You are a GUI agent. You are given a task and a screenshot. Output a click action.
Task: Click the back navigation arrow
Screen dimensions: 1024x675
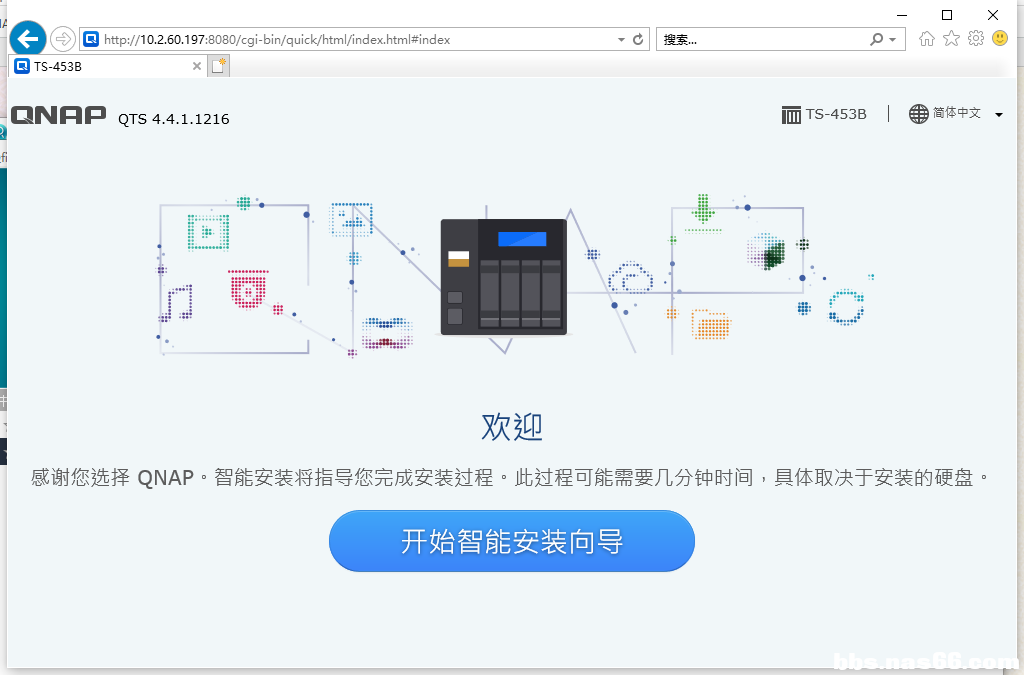[27, 38]
